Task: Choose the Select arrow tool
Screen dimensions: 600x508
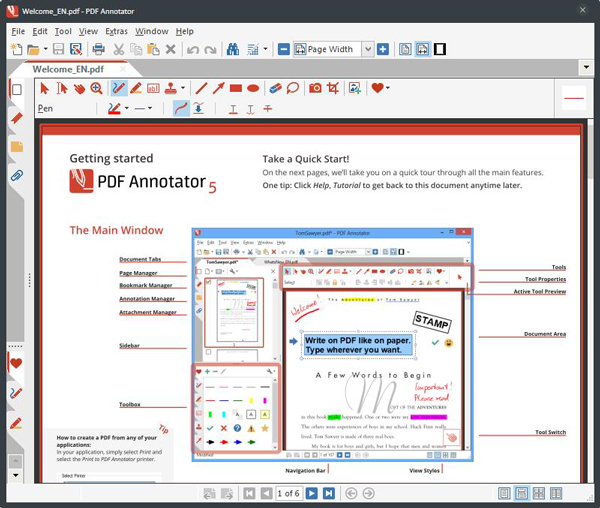Action: pyautogui.click(x=44, y=88)
